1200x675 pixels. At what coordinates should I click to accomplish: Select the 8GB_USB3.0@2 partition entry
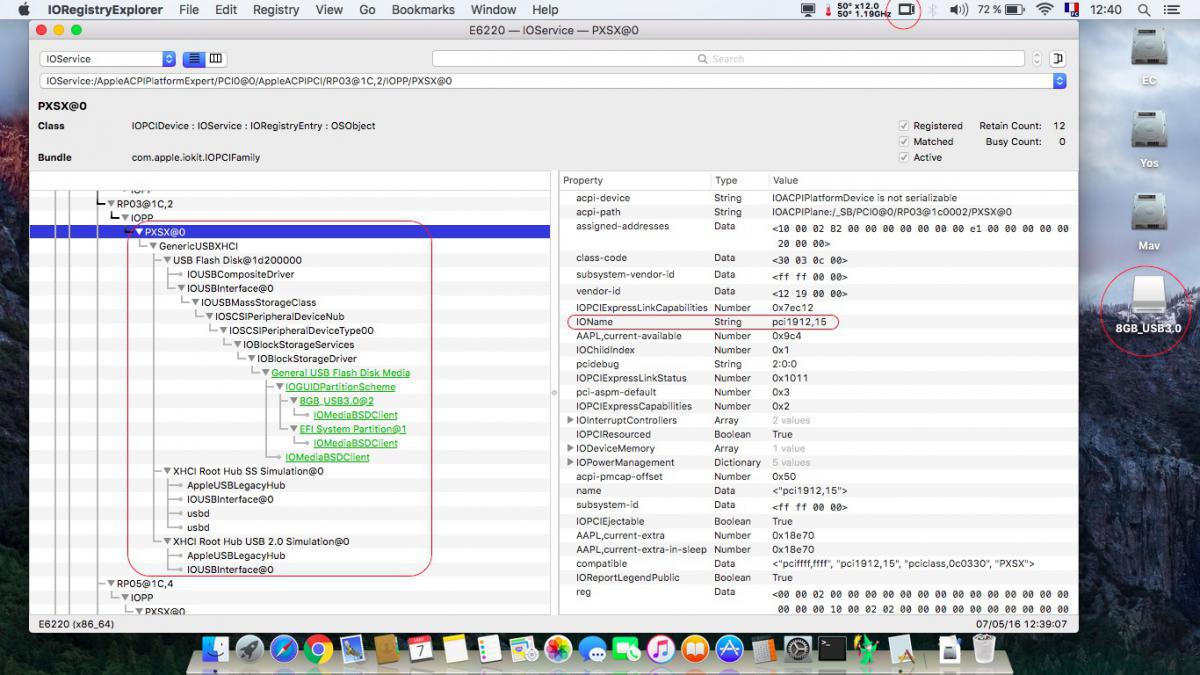point(336,401)
